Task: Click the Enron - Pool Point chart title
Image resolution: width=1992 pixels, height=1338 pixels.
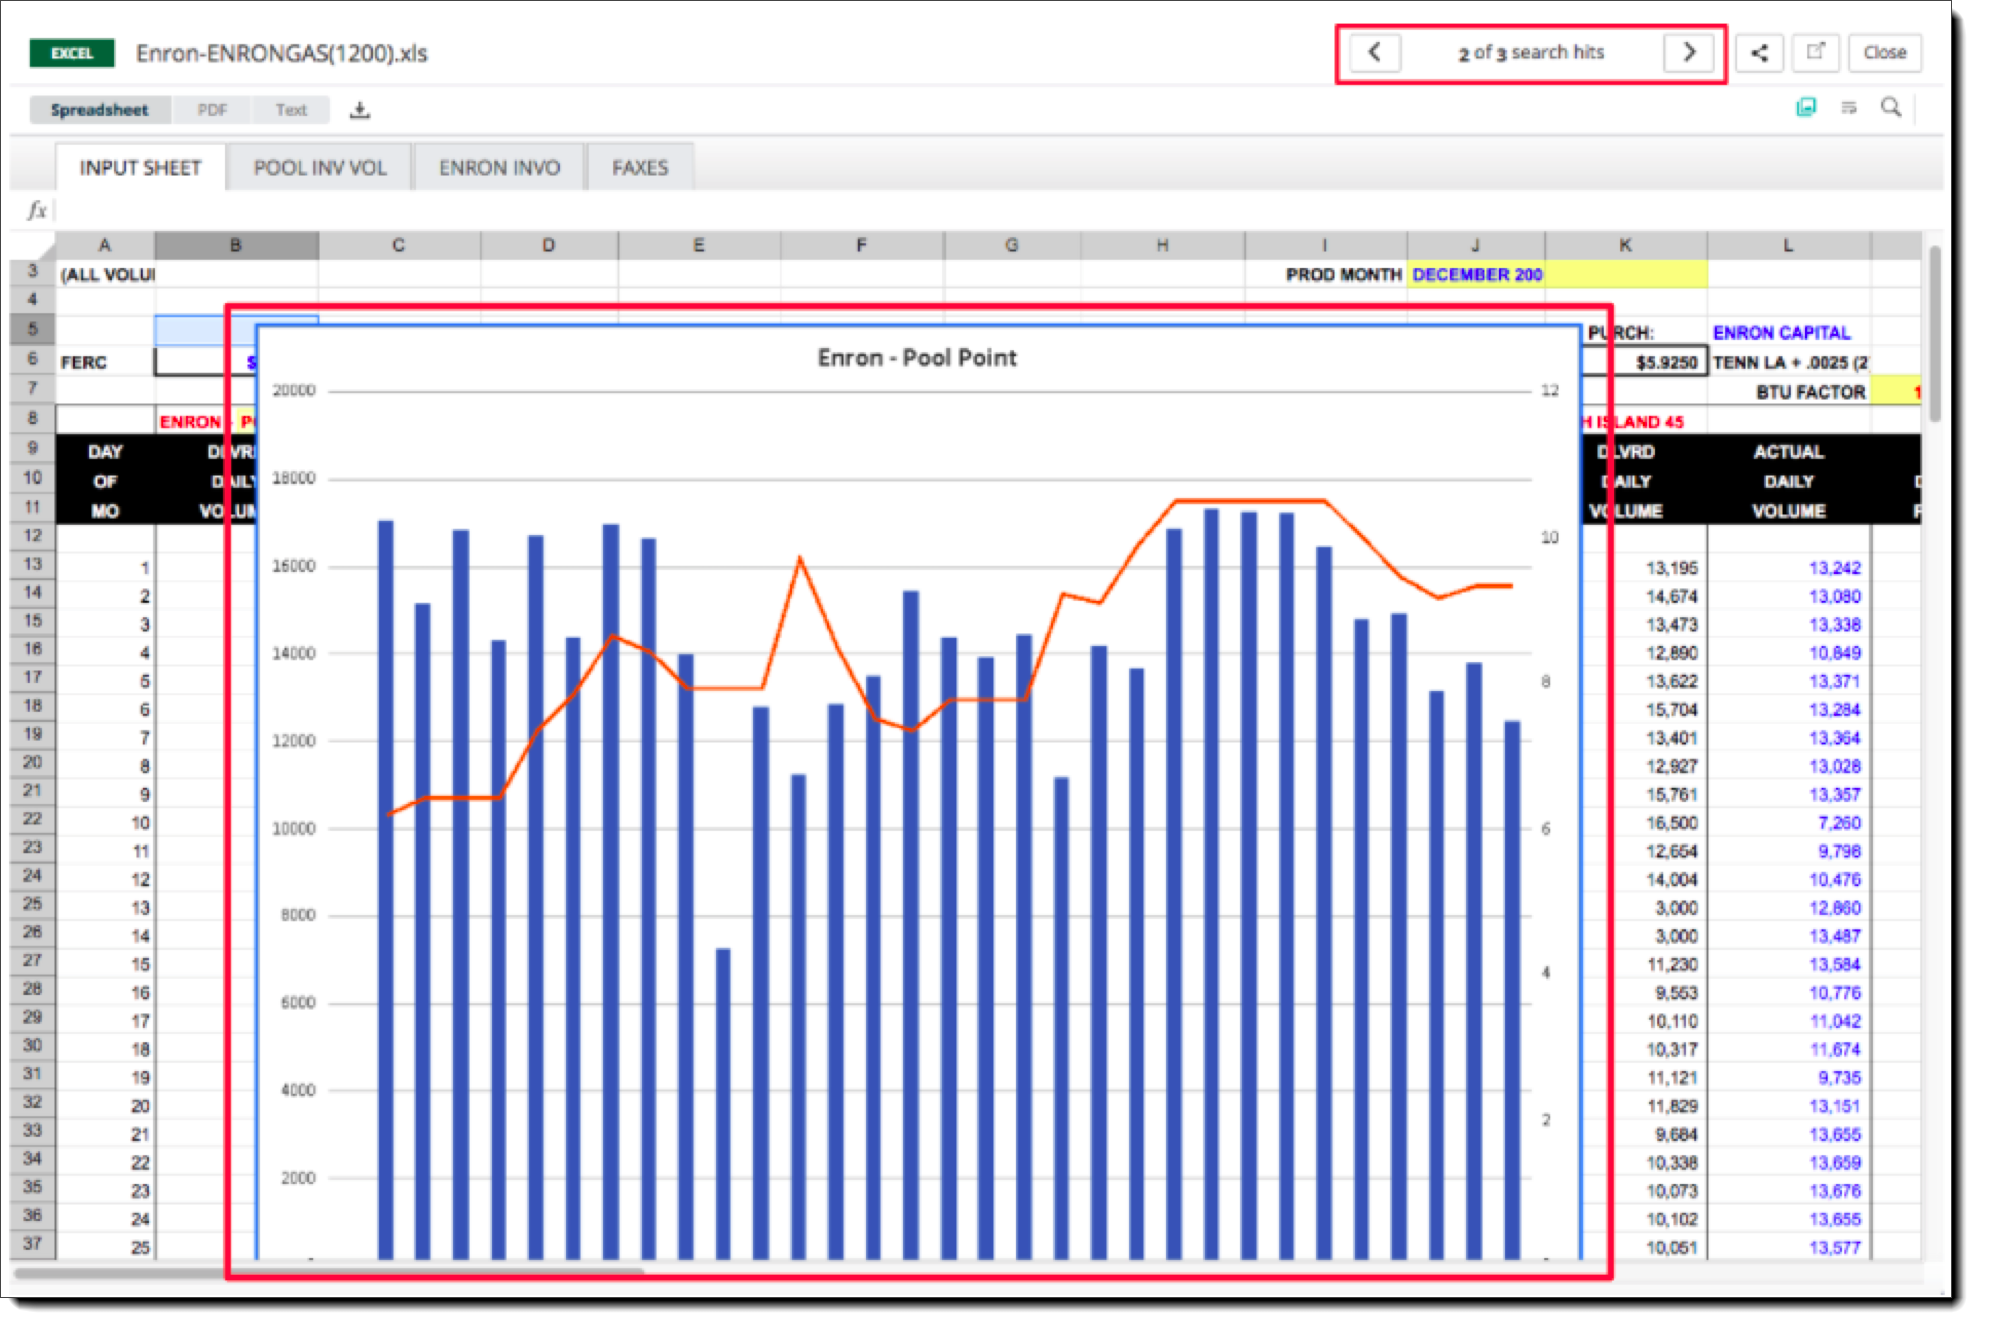Action: coord(917,358)
